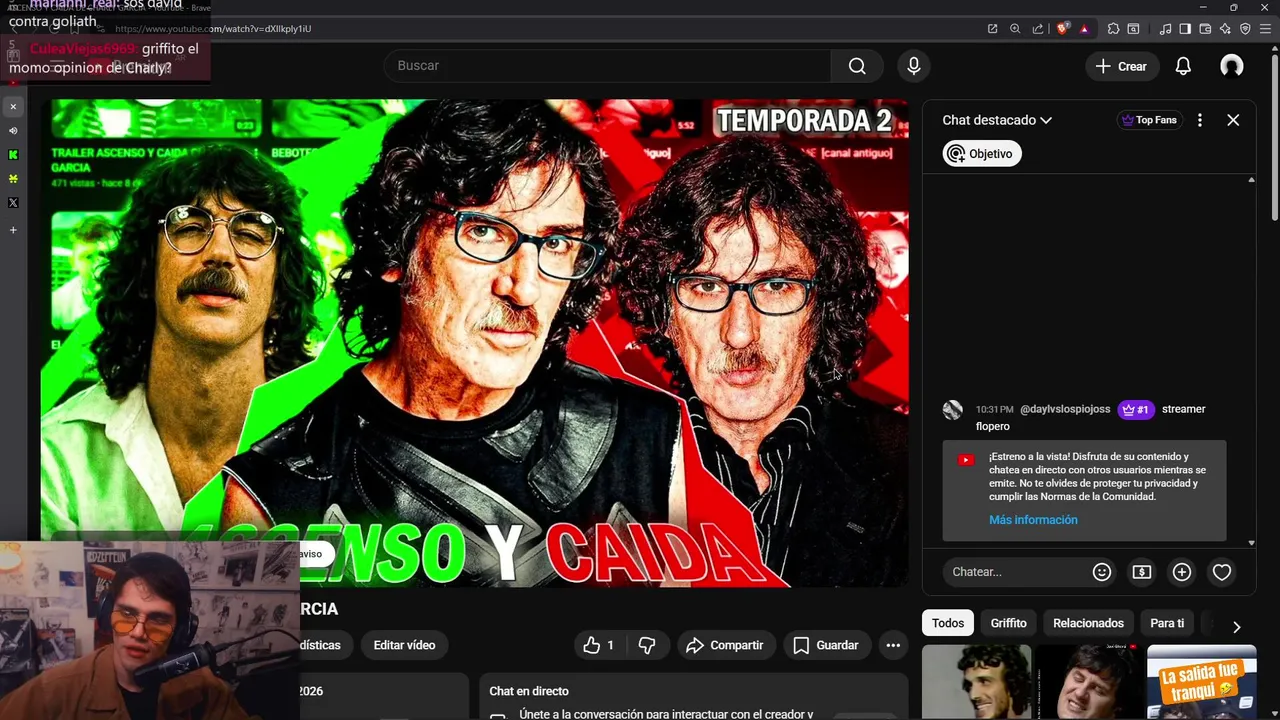Click the Super Chat dollar icon
This screenshot has height=720, width=1280.
[x=1142, y=572]
